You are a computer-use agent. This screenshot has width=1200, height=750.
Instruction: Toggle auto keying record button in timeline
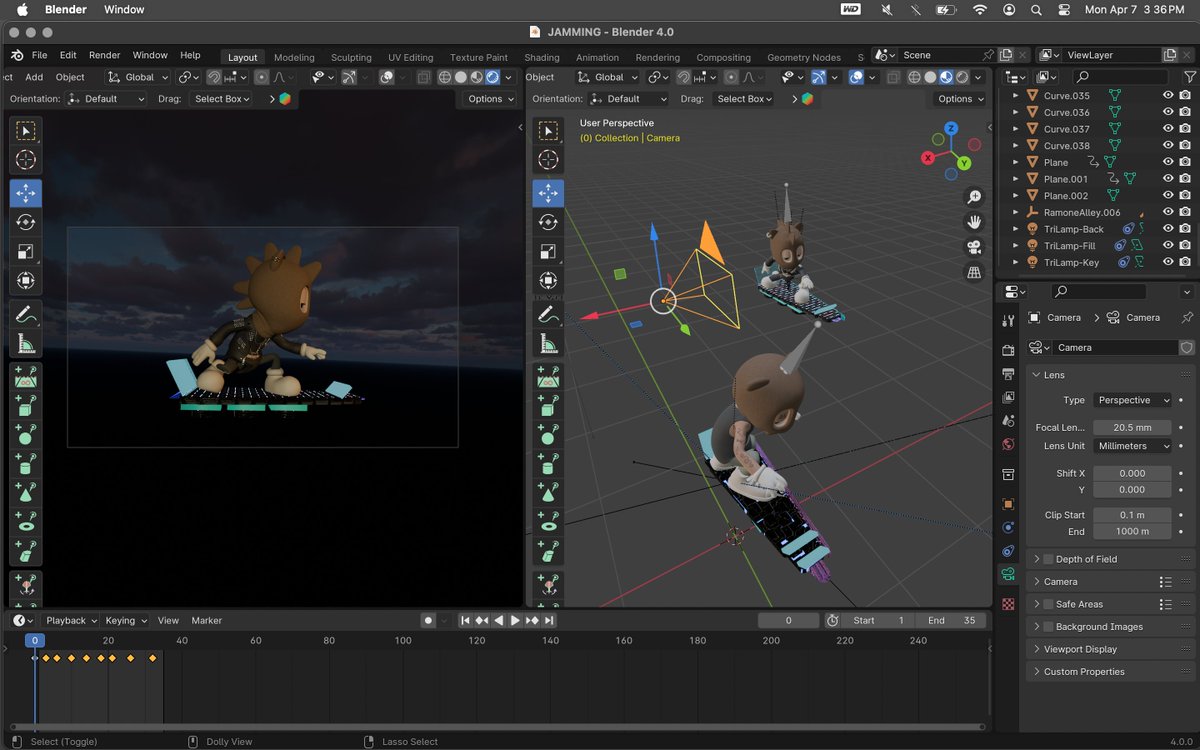coord(428,620)
